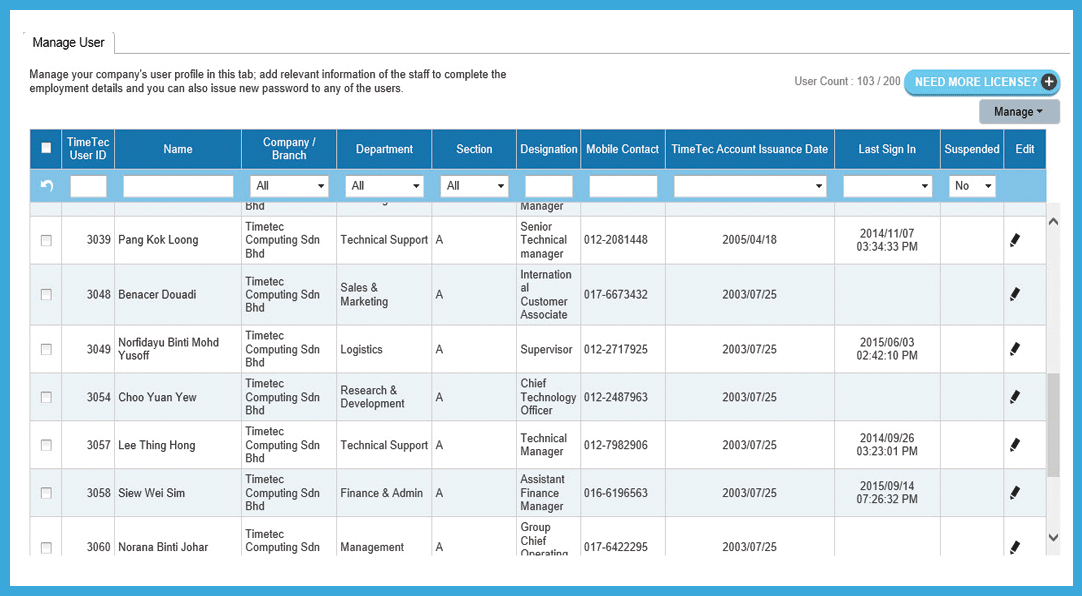Image resolution: width=1082 pixels, height=596 pixels.
Task: Sort by TimeTec User ID column header
Action: click(88, 149)
